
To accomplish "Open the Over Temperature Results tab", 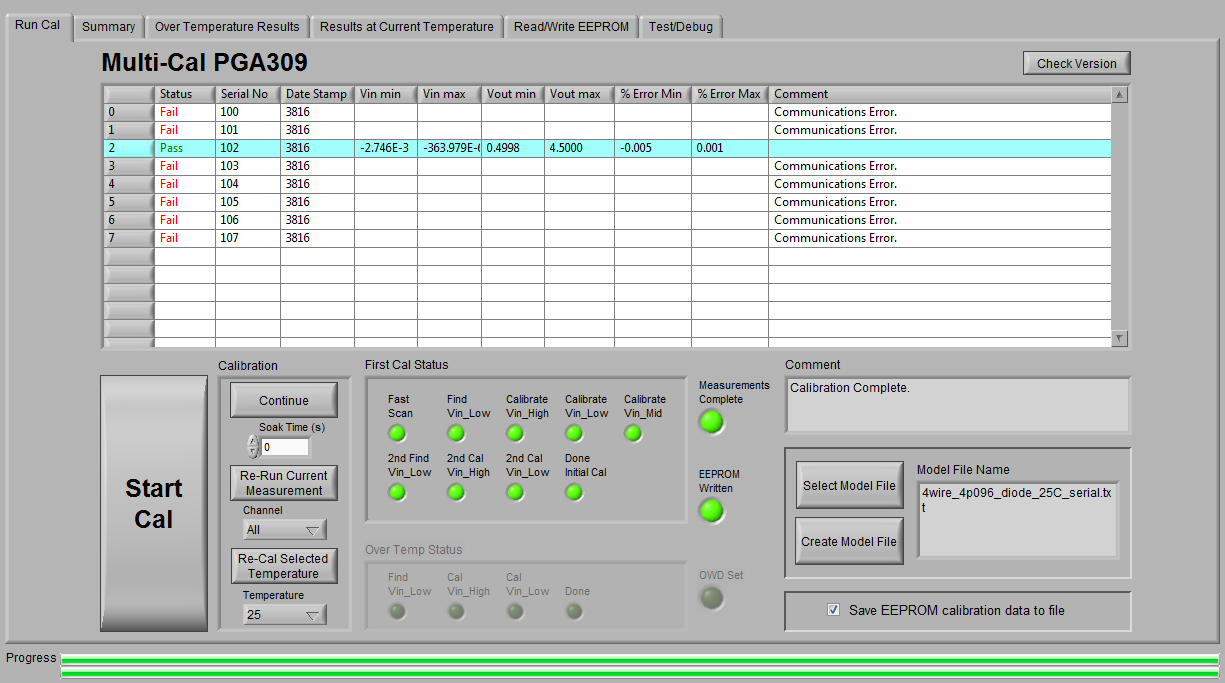I will coord(227,27).
